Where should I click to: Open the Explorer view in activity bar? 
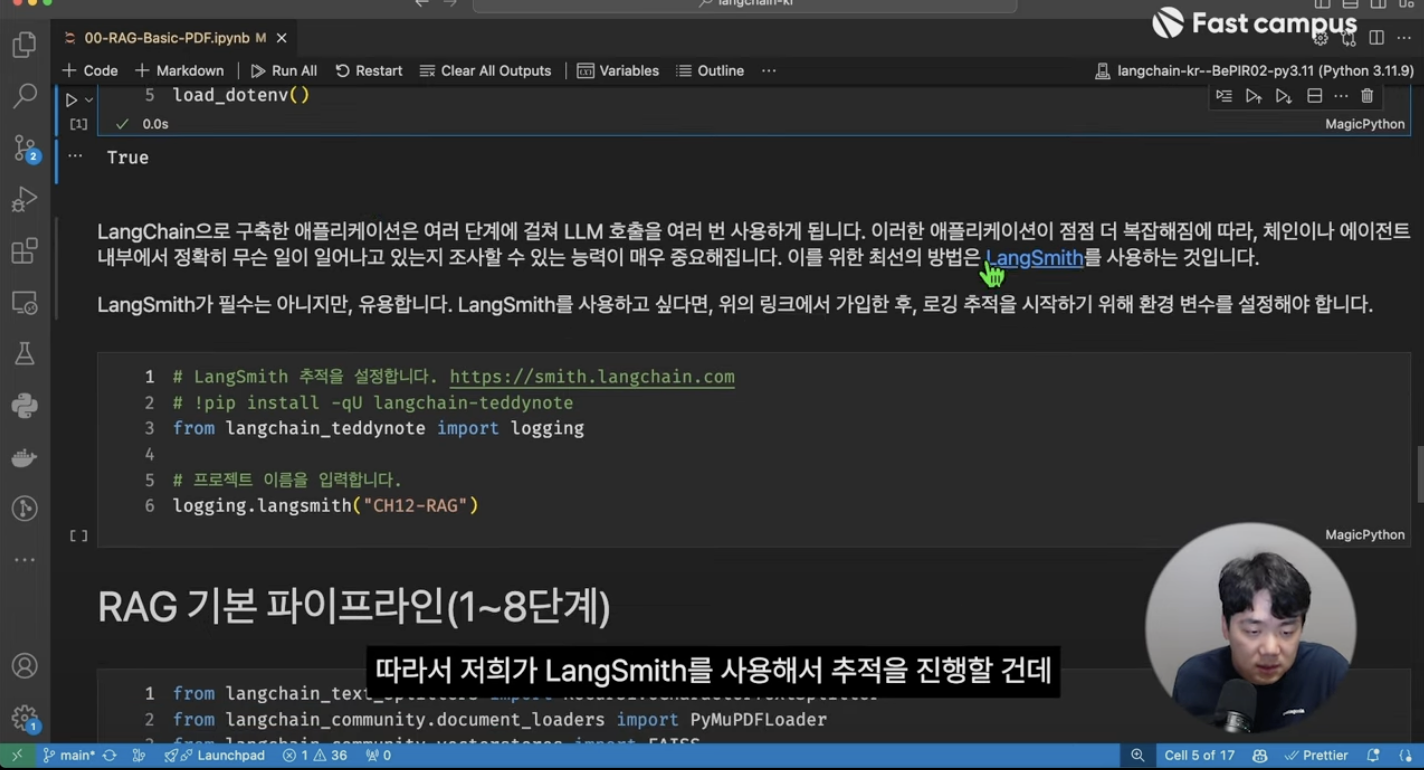click(x=24, y=45)
